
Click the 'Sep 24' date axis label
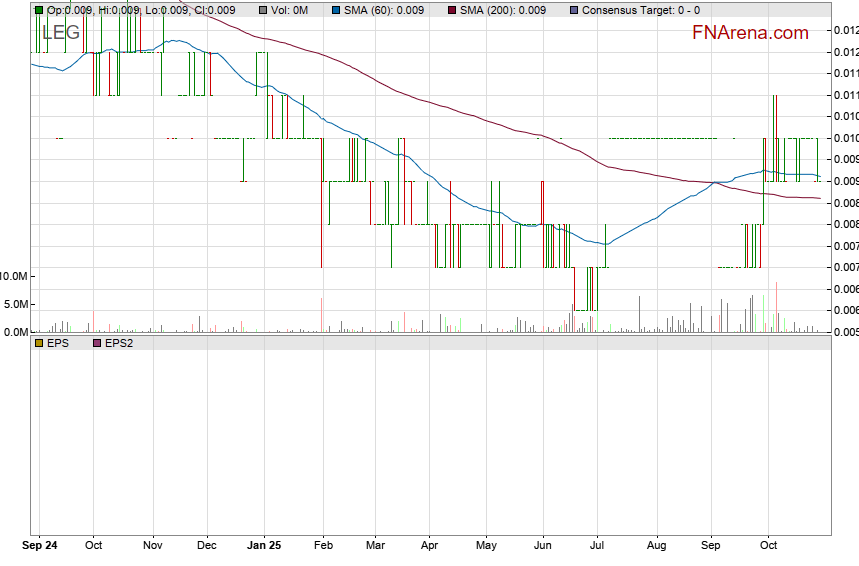tap(41, 547)
